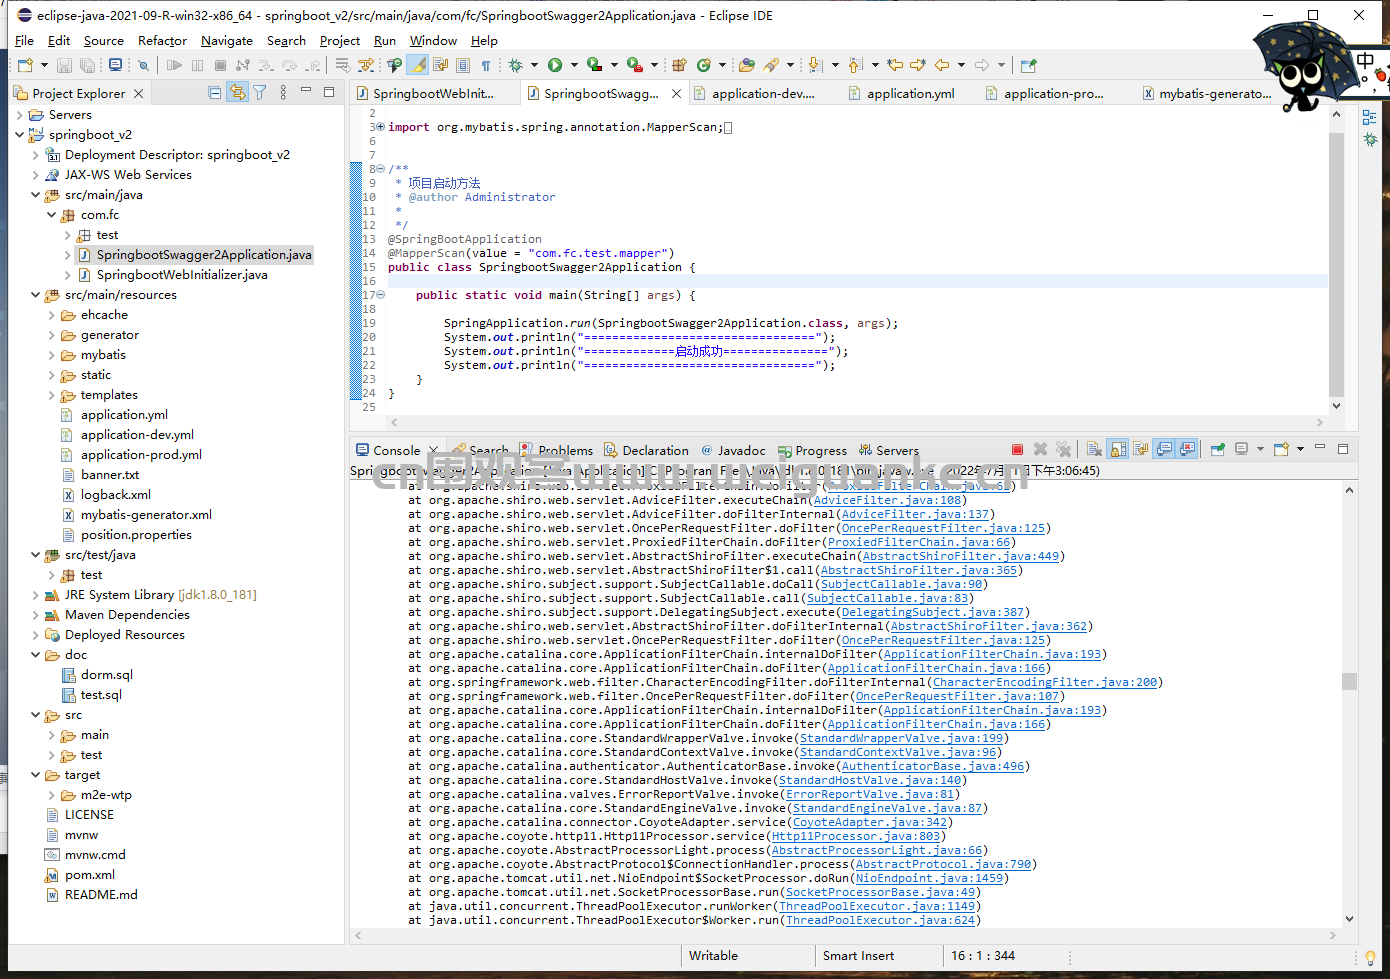
Task: Toggle console Scroll Lock
Action: click(1118, 450)
